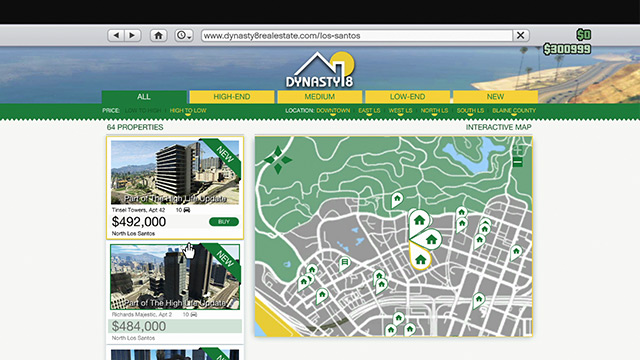Filter location by Downtown
The height and width of the screenshot is (360, 640).
click(x=333, y=111)
